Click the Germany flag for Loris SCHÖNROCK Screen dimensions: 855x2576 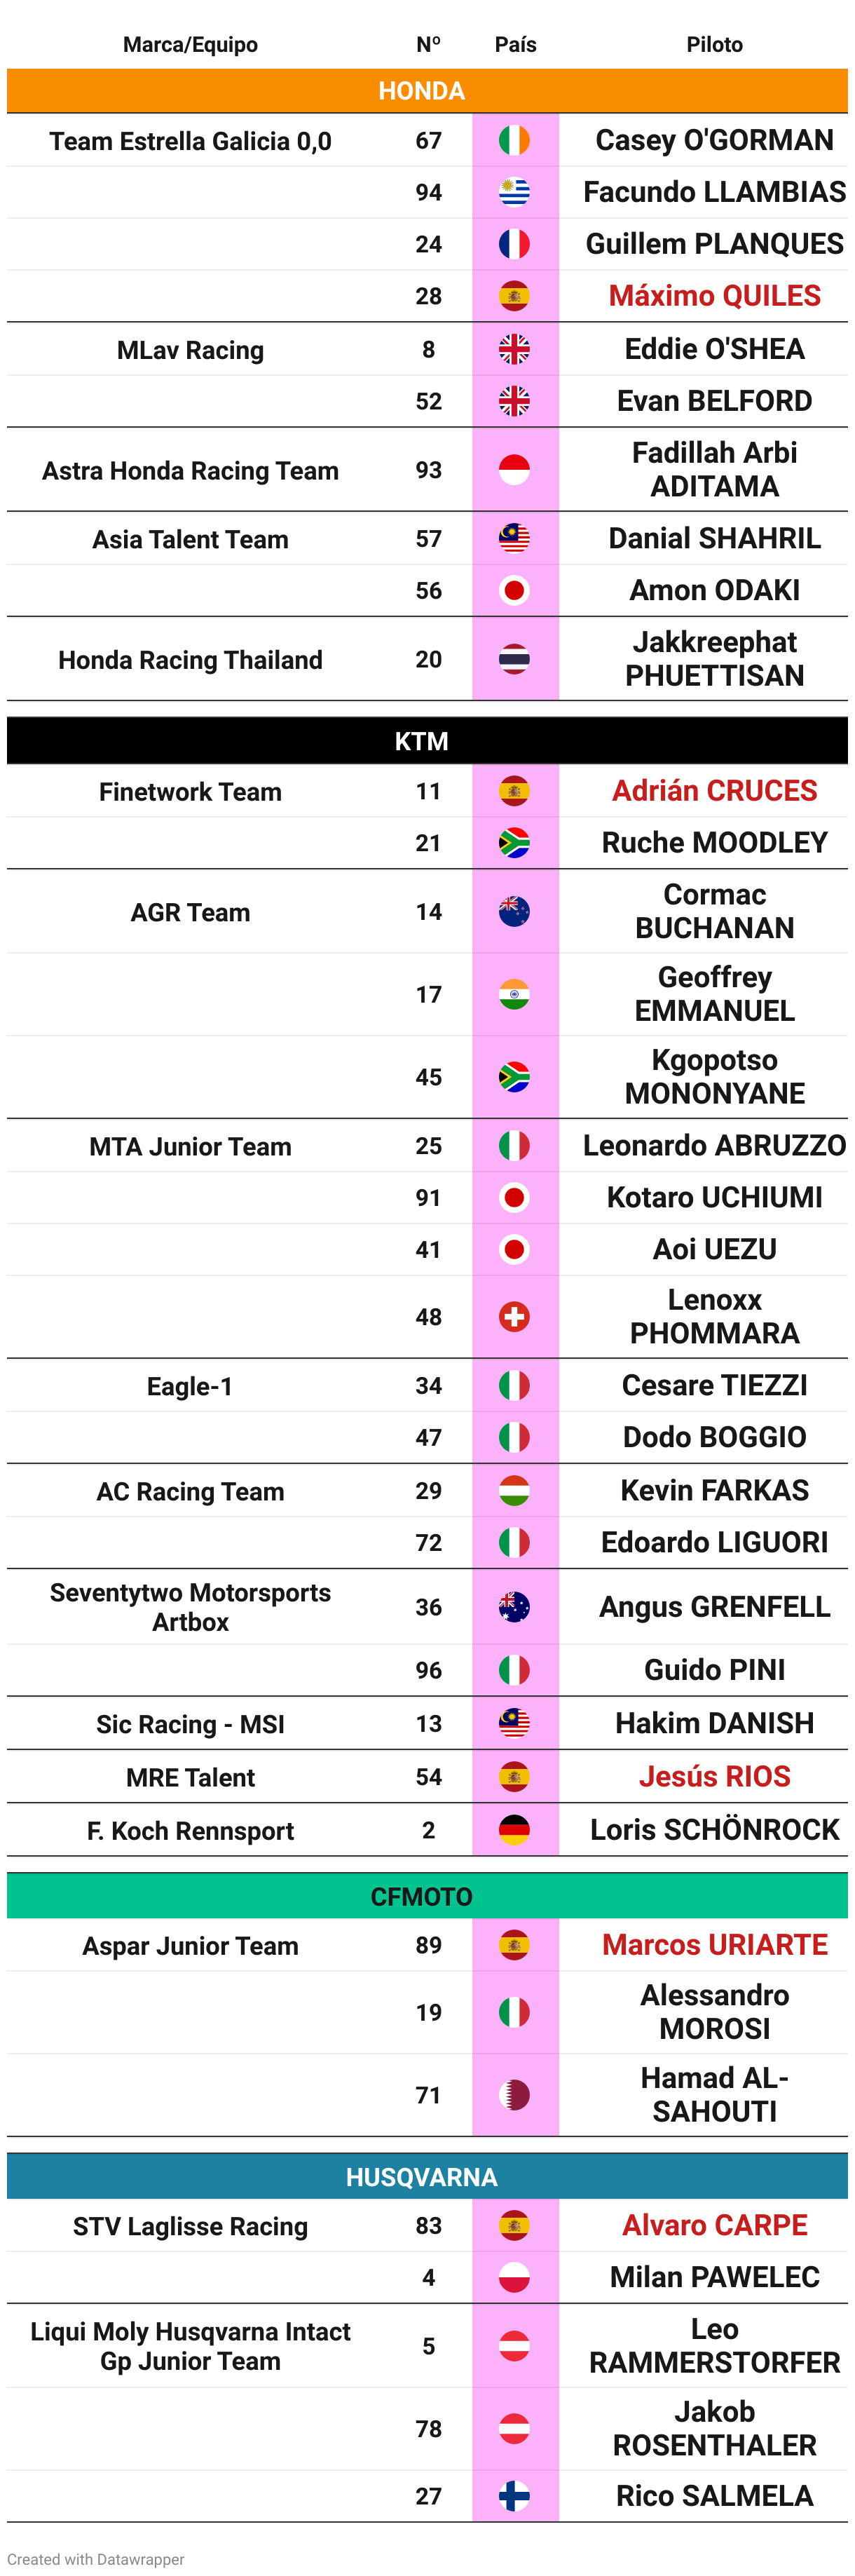(x=514, y=1830)
